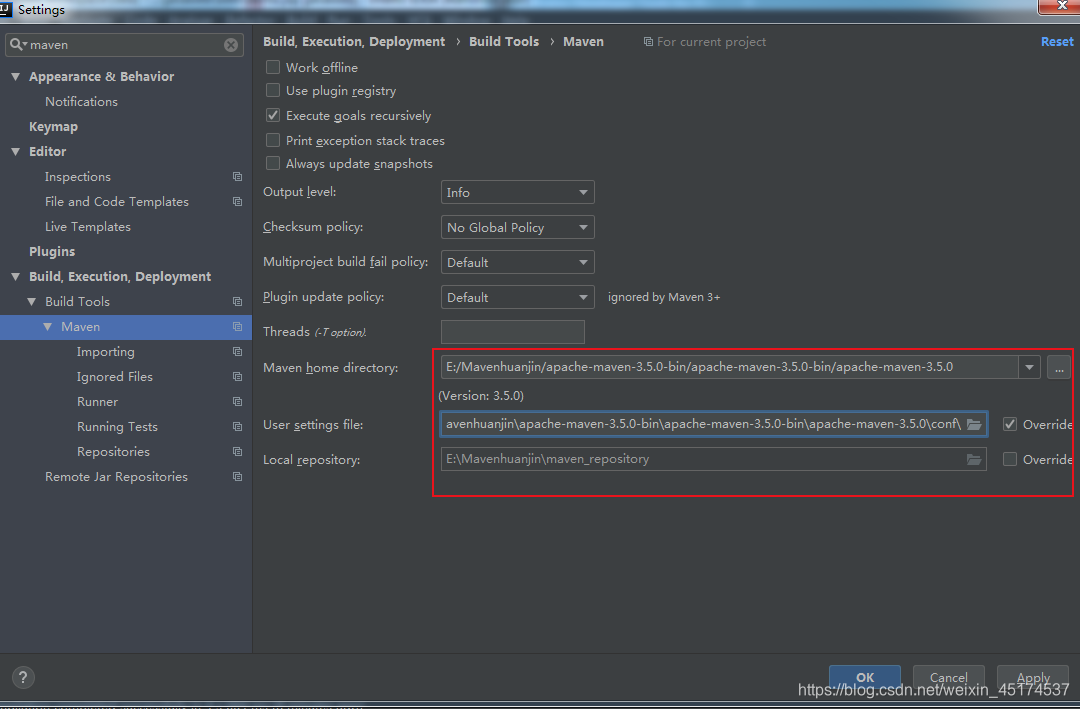
Task: Click the Cancel button
Action: (x=948, y=677)
